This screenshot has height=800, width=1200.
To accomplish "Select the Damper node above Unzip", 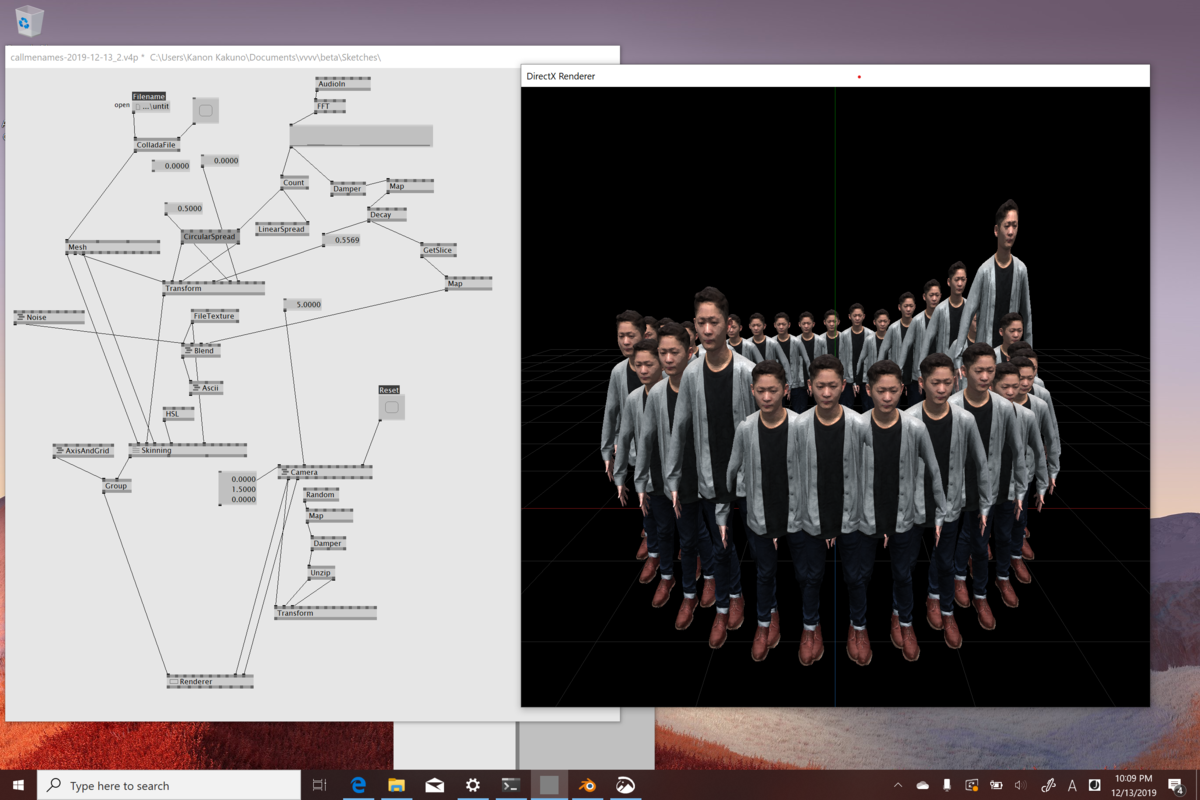I will click(x=328, y=544).
